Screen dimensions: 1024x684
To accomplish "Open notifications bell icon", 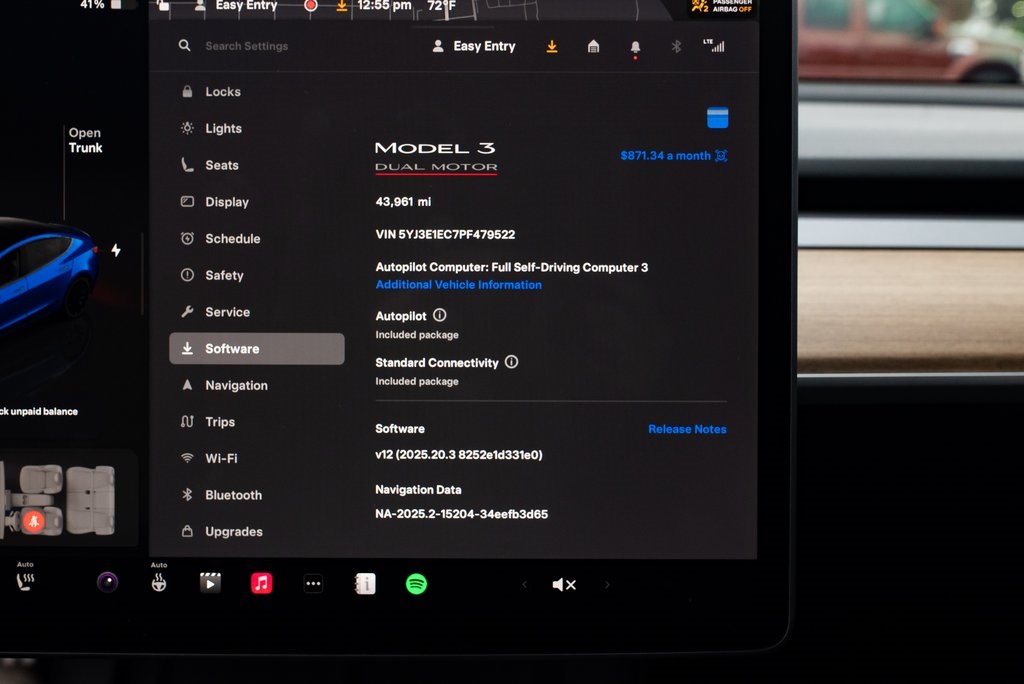I will (x=635, y=47).
